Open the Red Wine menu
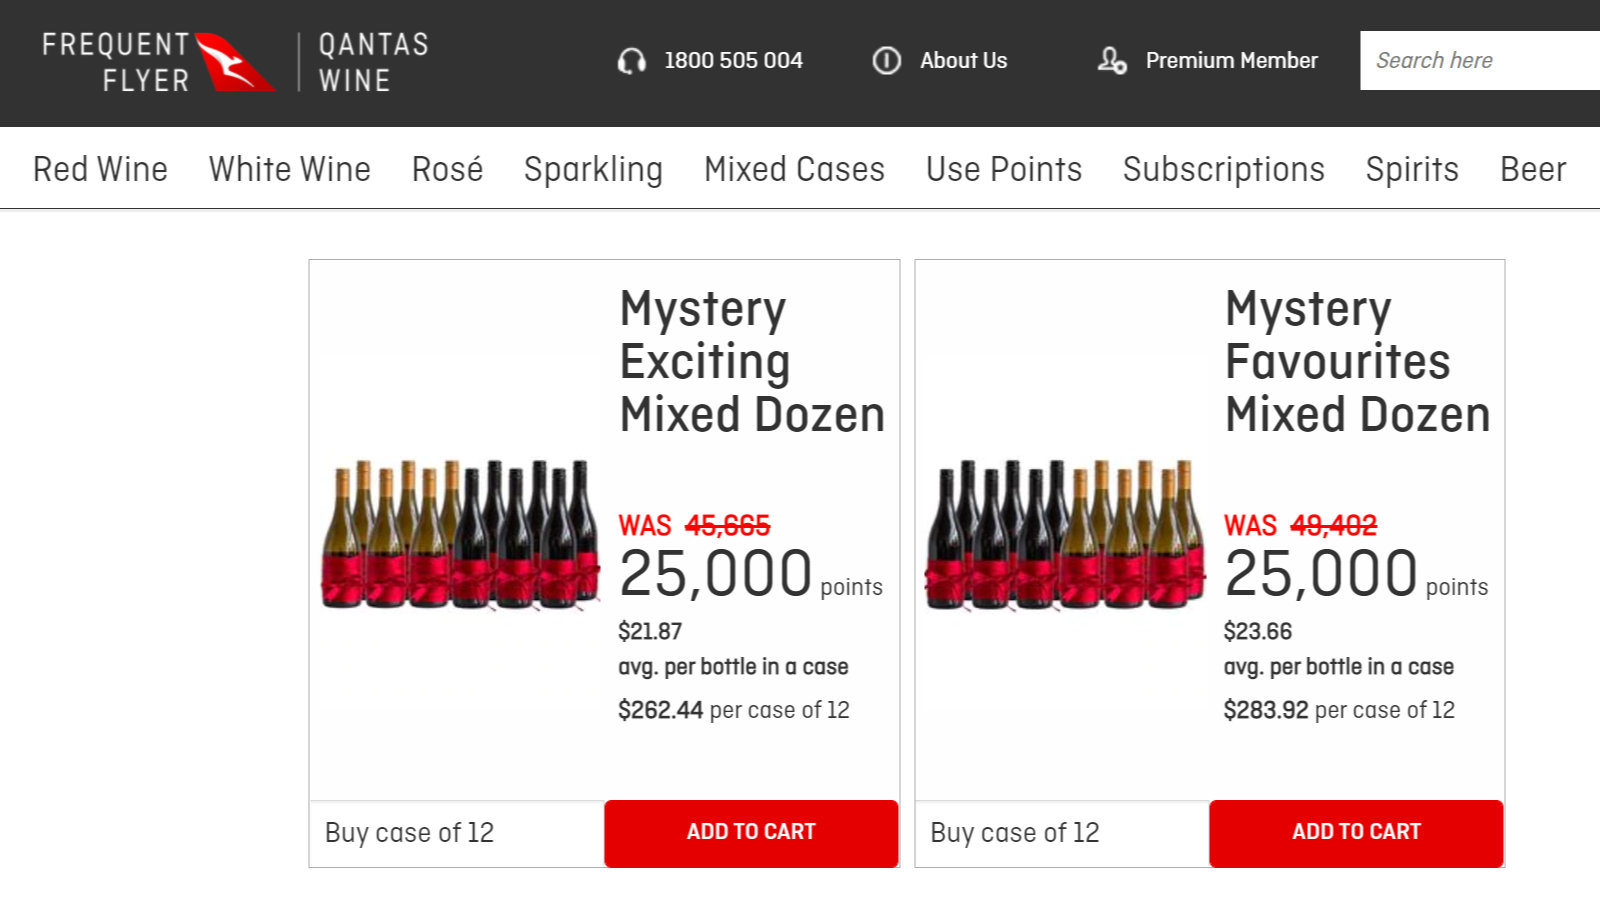 [x=100, y=169]
